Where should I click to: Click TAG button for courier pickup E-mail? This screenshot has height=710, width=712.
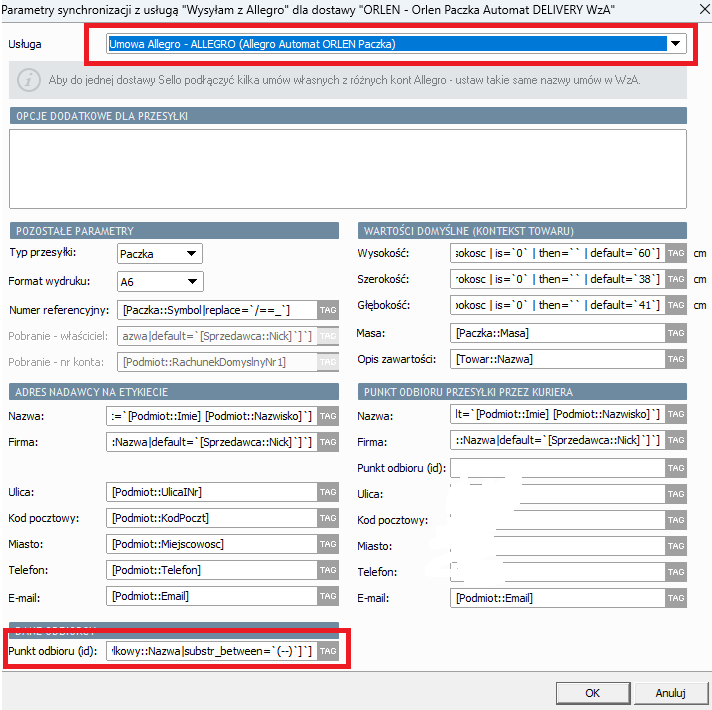676,598
